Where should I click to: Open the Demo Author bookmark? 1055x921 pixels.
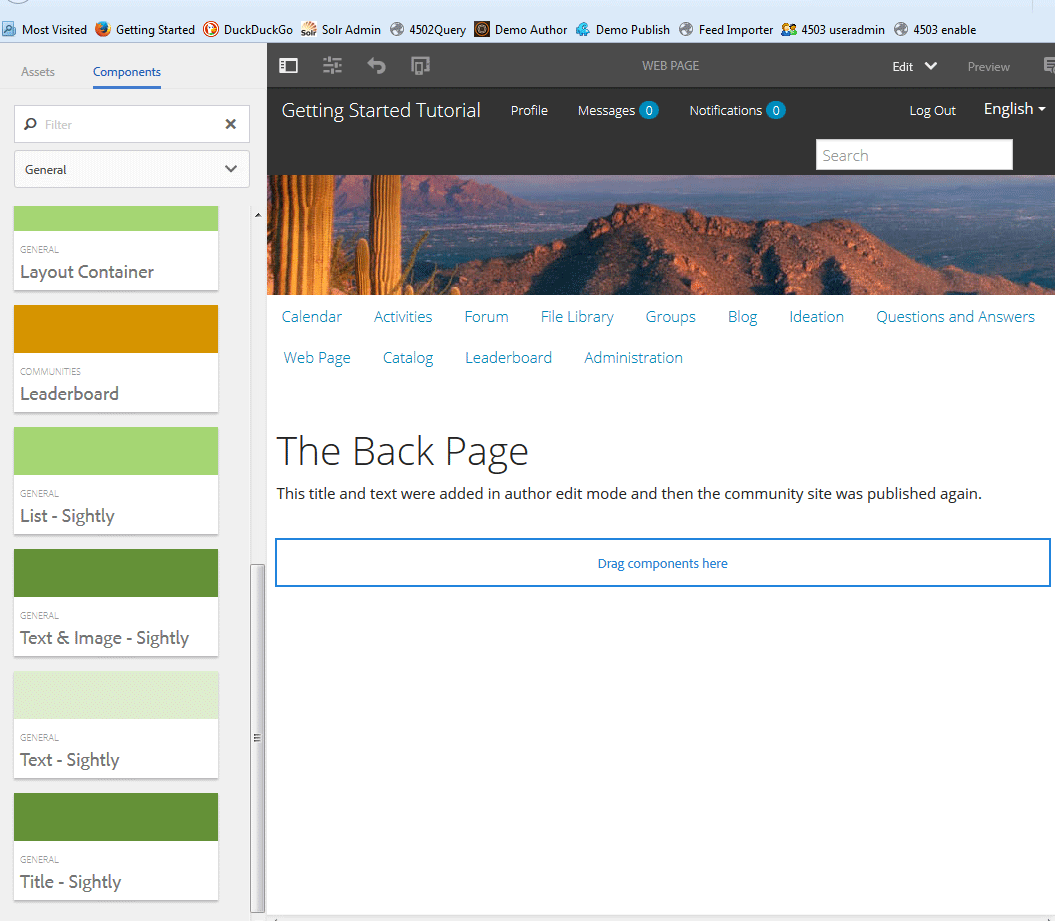[x=521, y=30]
